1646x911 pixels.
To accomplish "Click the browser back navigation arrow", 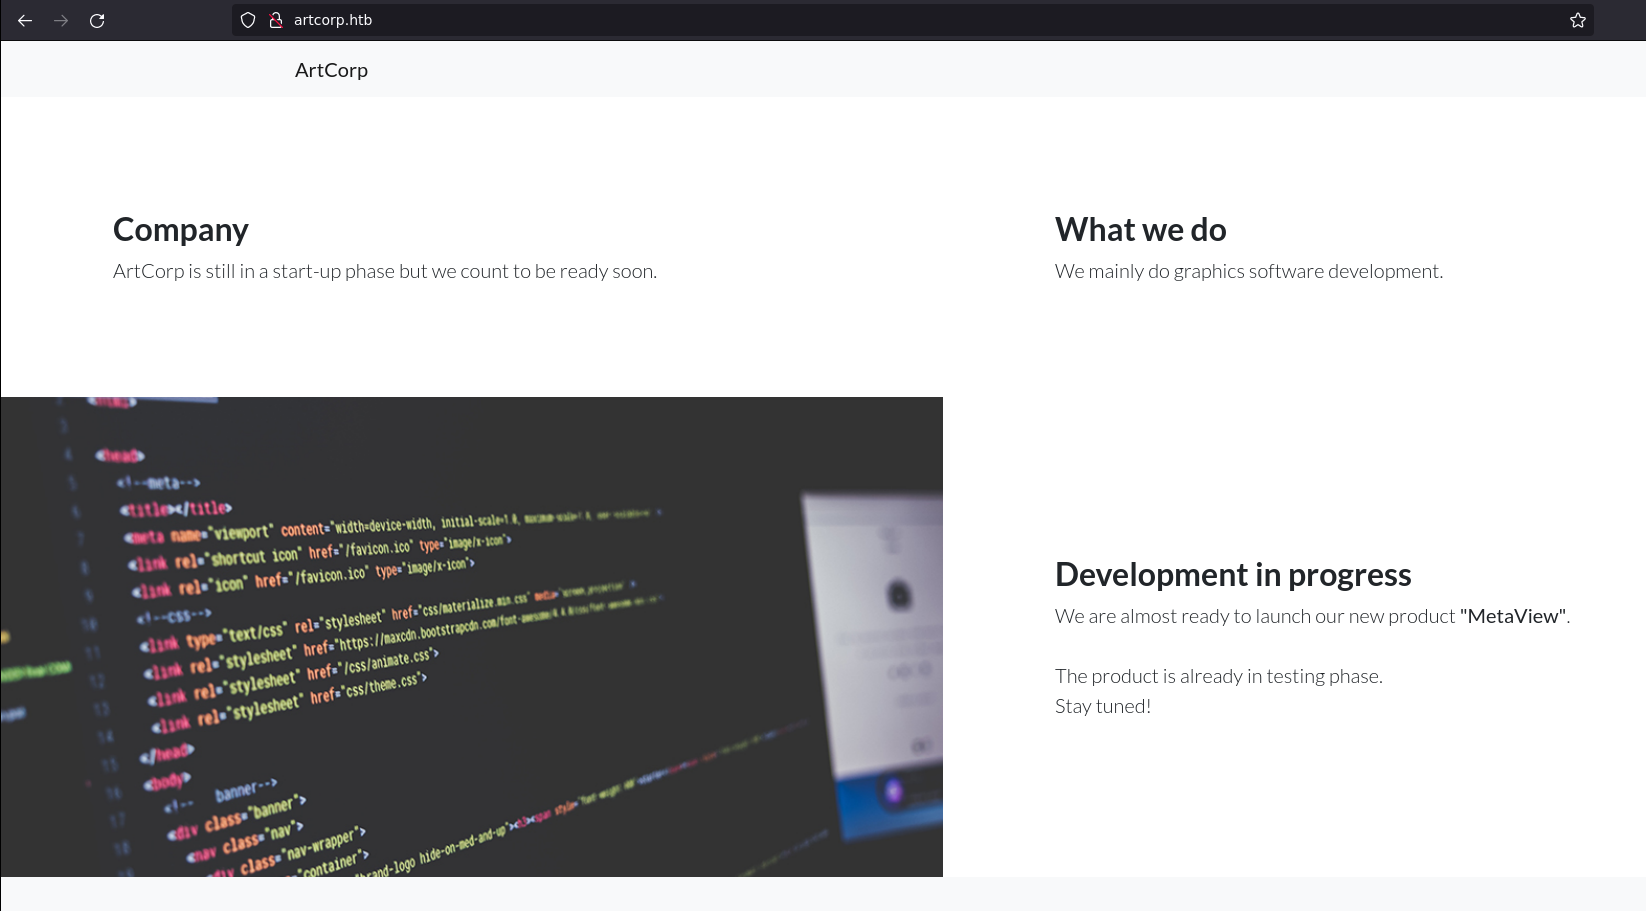I will [24, 20].
